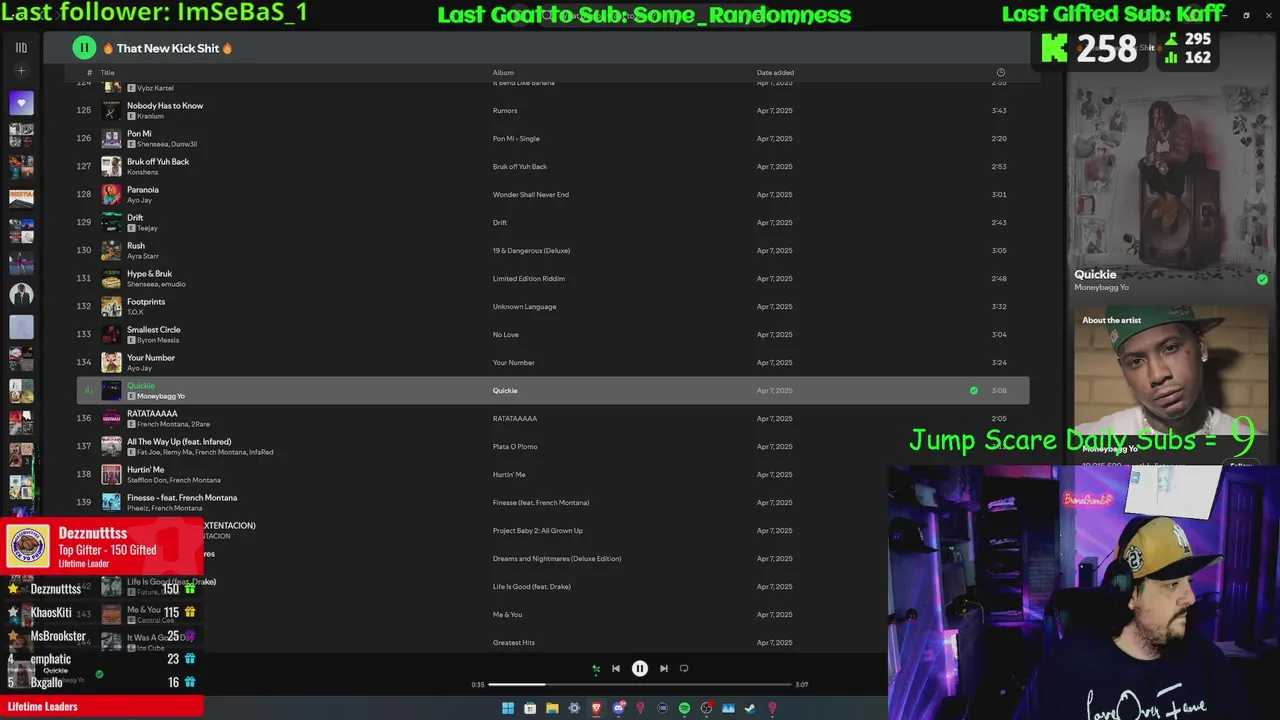
Task: Open Liked Songs heart playlist
Action: (x=21, y=102)
